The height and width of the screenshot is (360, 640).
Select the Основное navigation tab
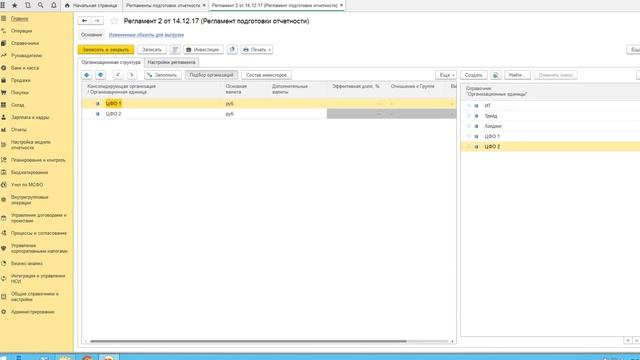[x=91, y=35]
